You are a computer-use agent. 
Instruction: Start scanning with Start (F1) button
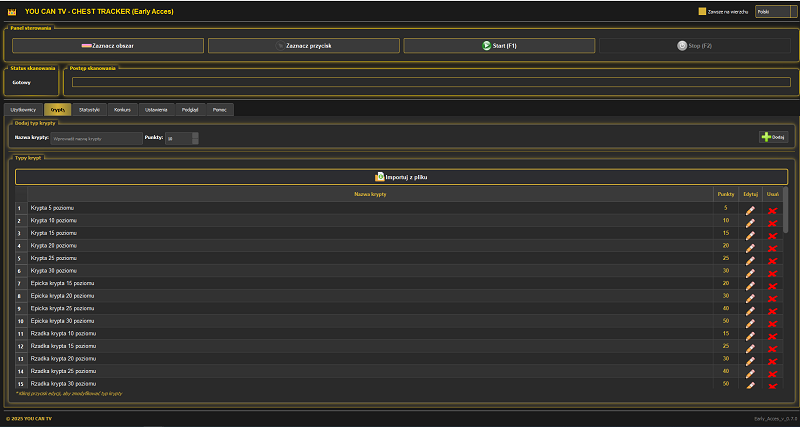click(x=499, y=45)
